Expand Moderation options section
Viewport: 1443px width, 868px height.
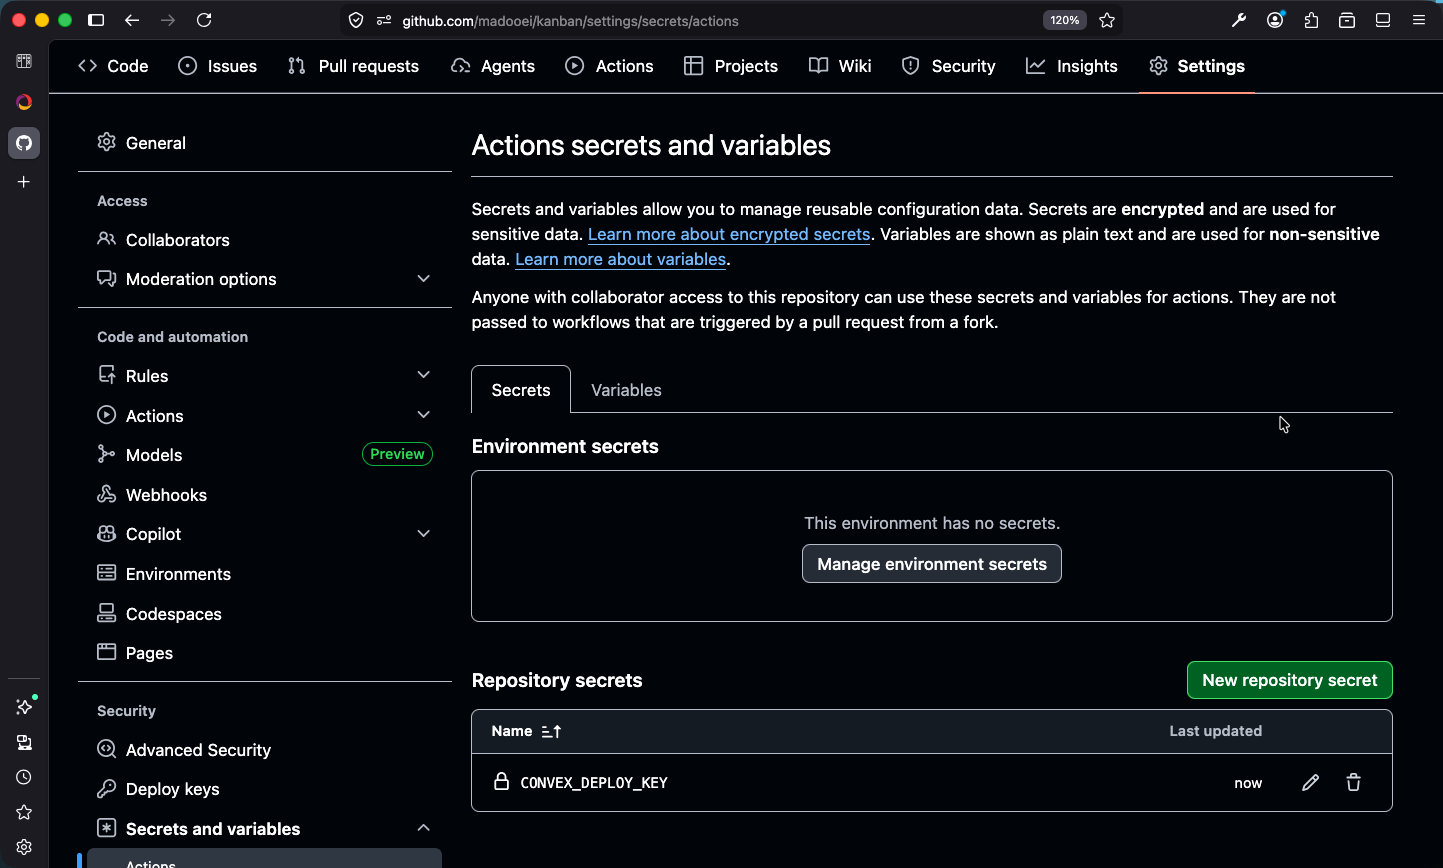tap(423, 279)
